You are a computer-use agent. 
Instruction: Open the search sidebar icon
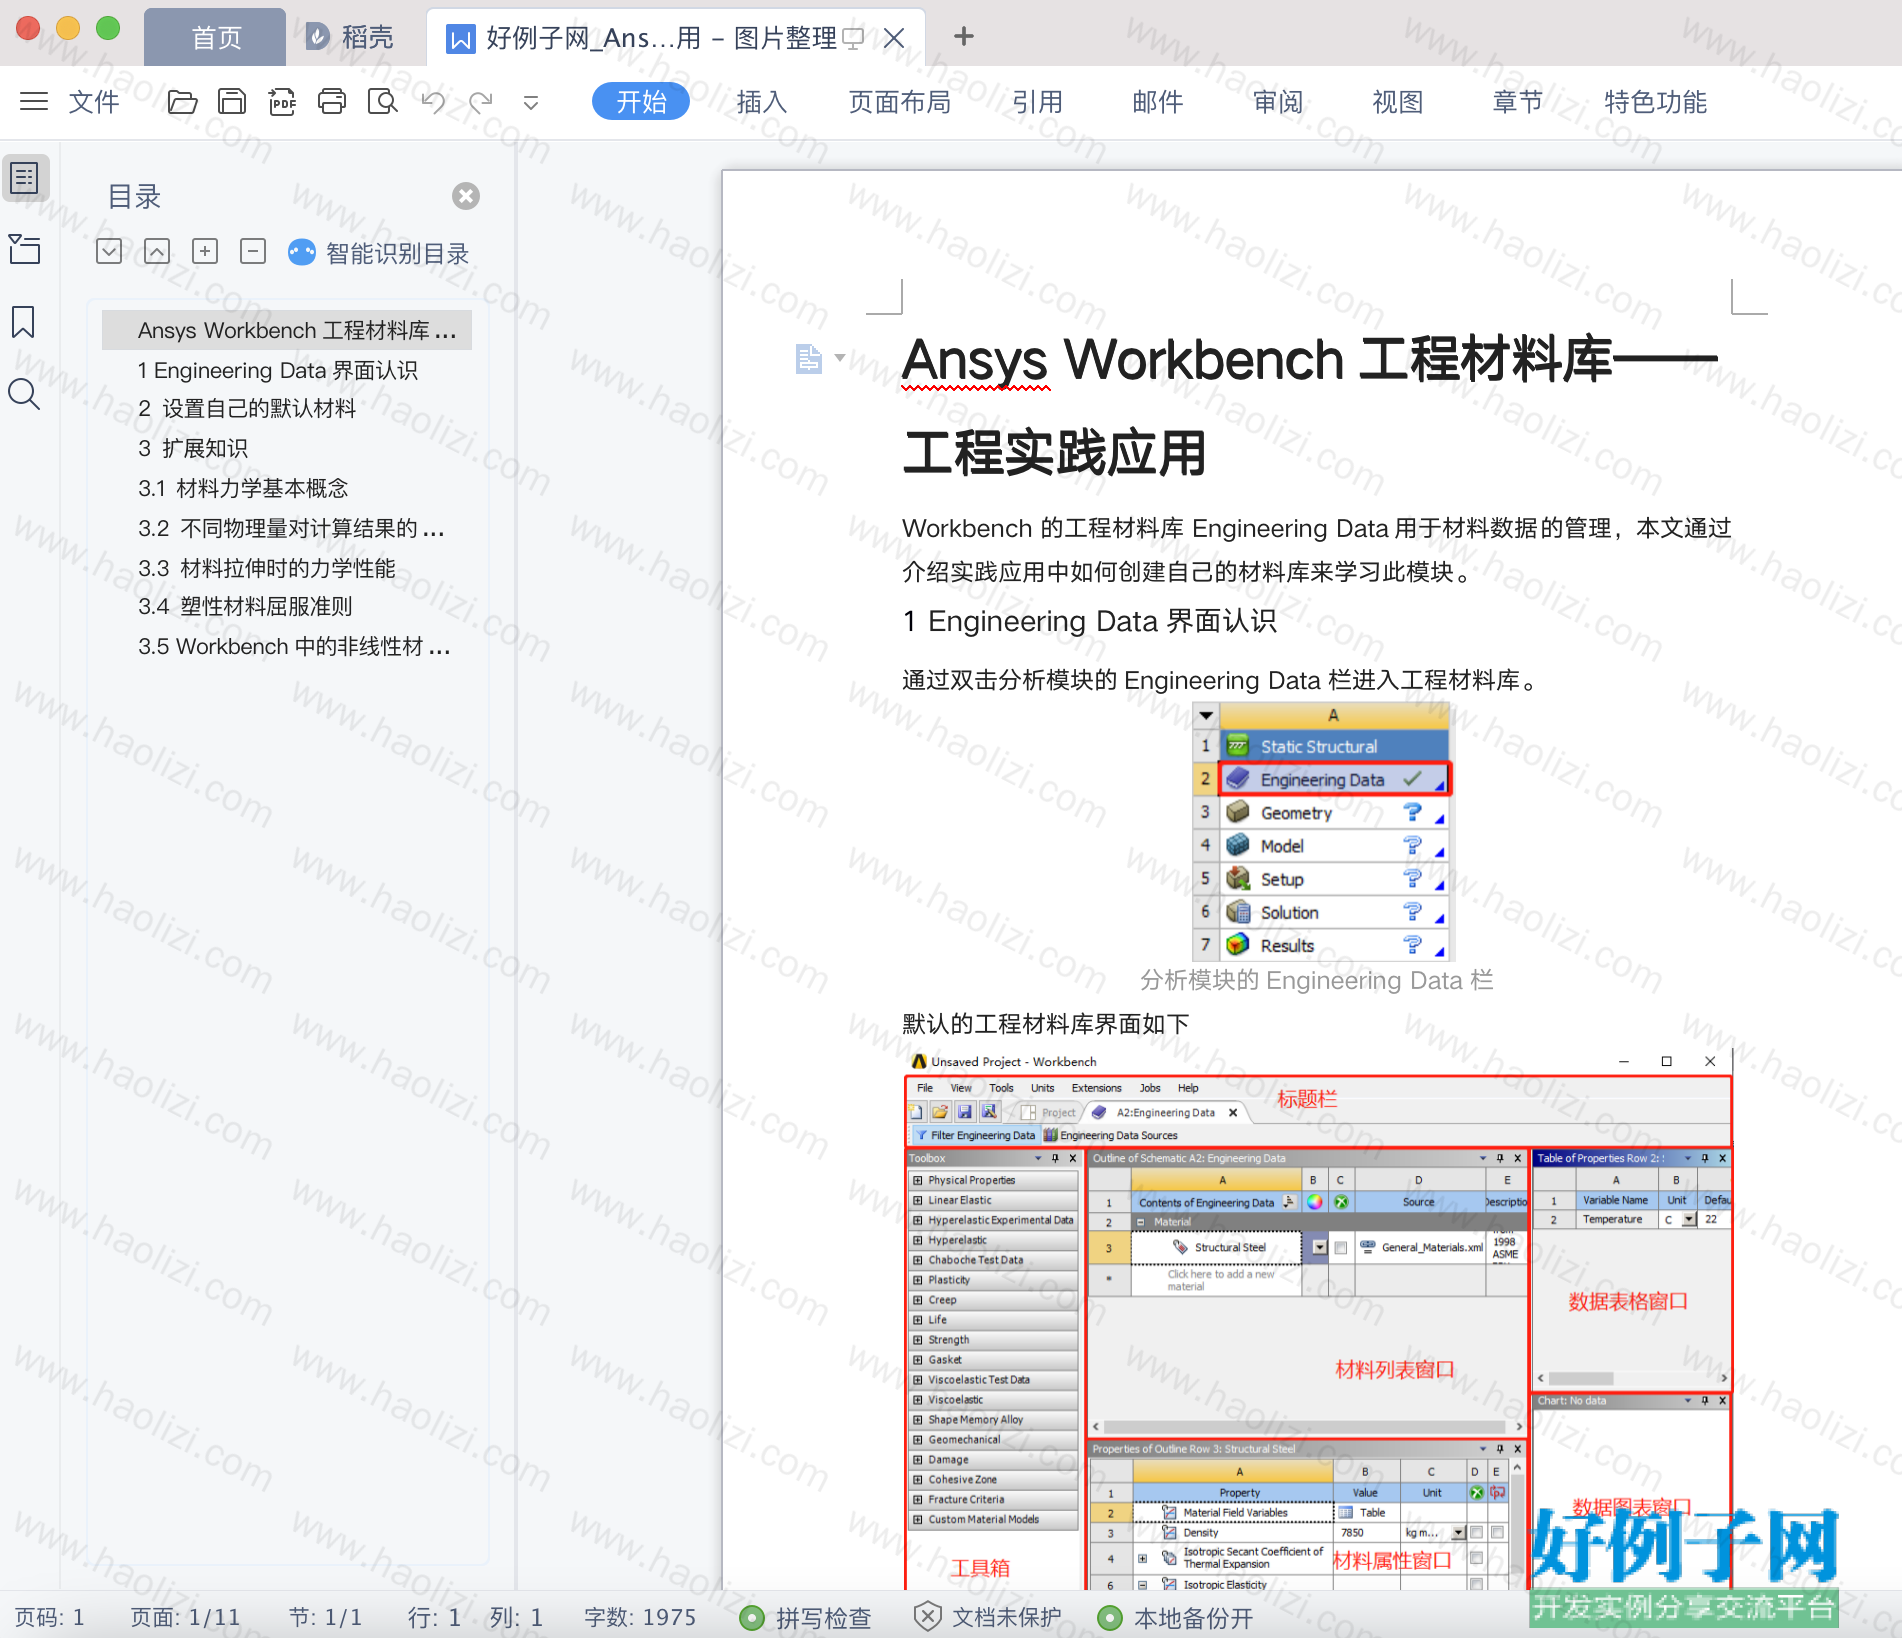coord(24,395)
